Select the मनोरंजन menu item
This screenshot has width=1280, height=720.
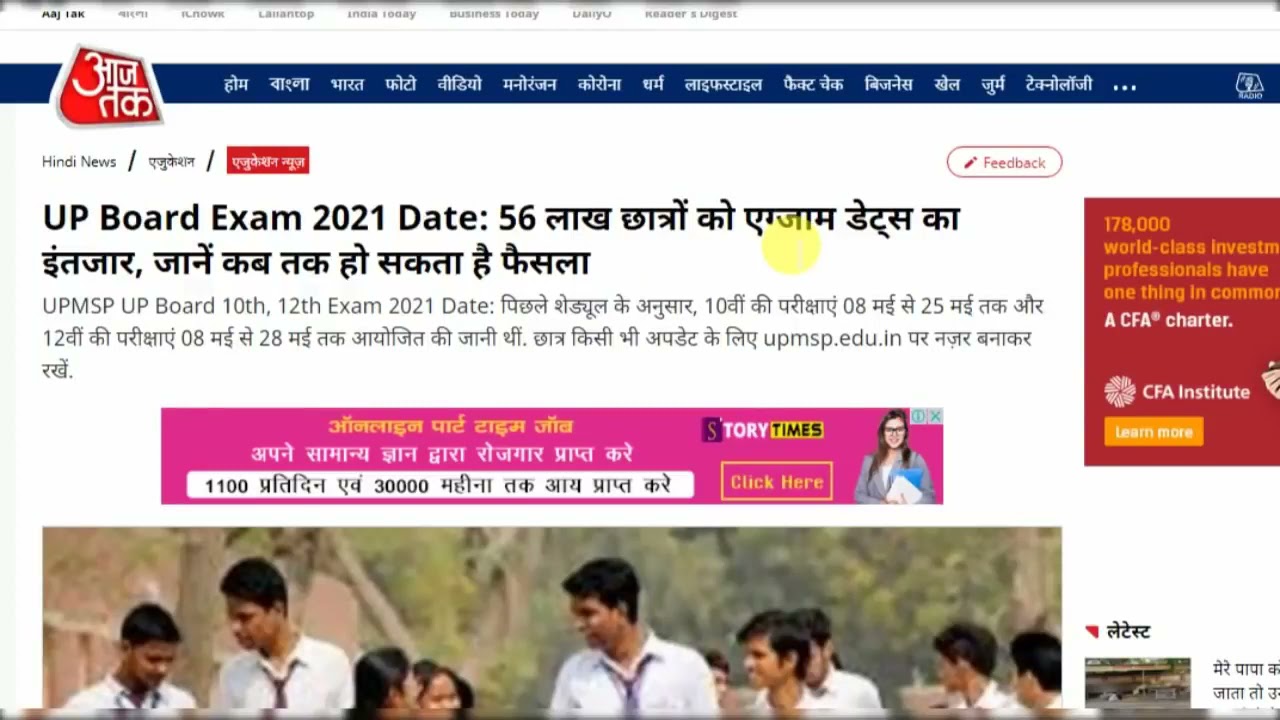tap(529, 84)
